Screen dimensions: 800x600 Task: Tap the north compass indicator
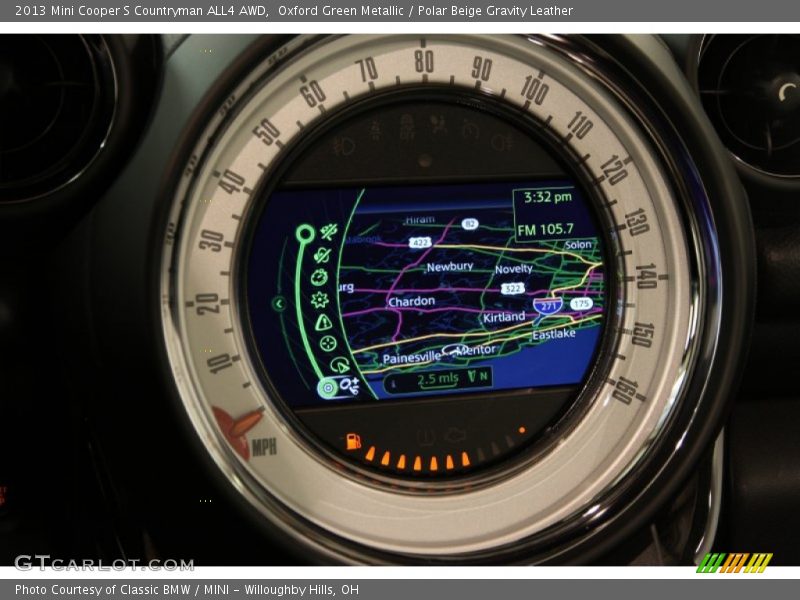[x=478, y=377]
